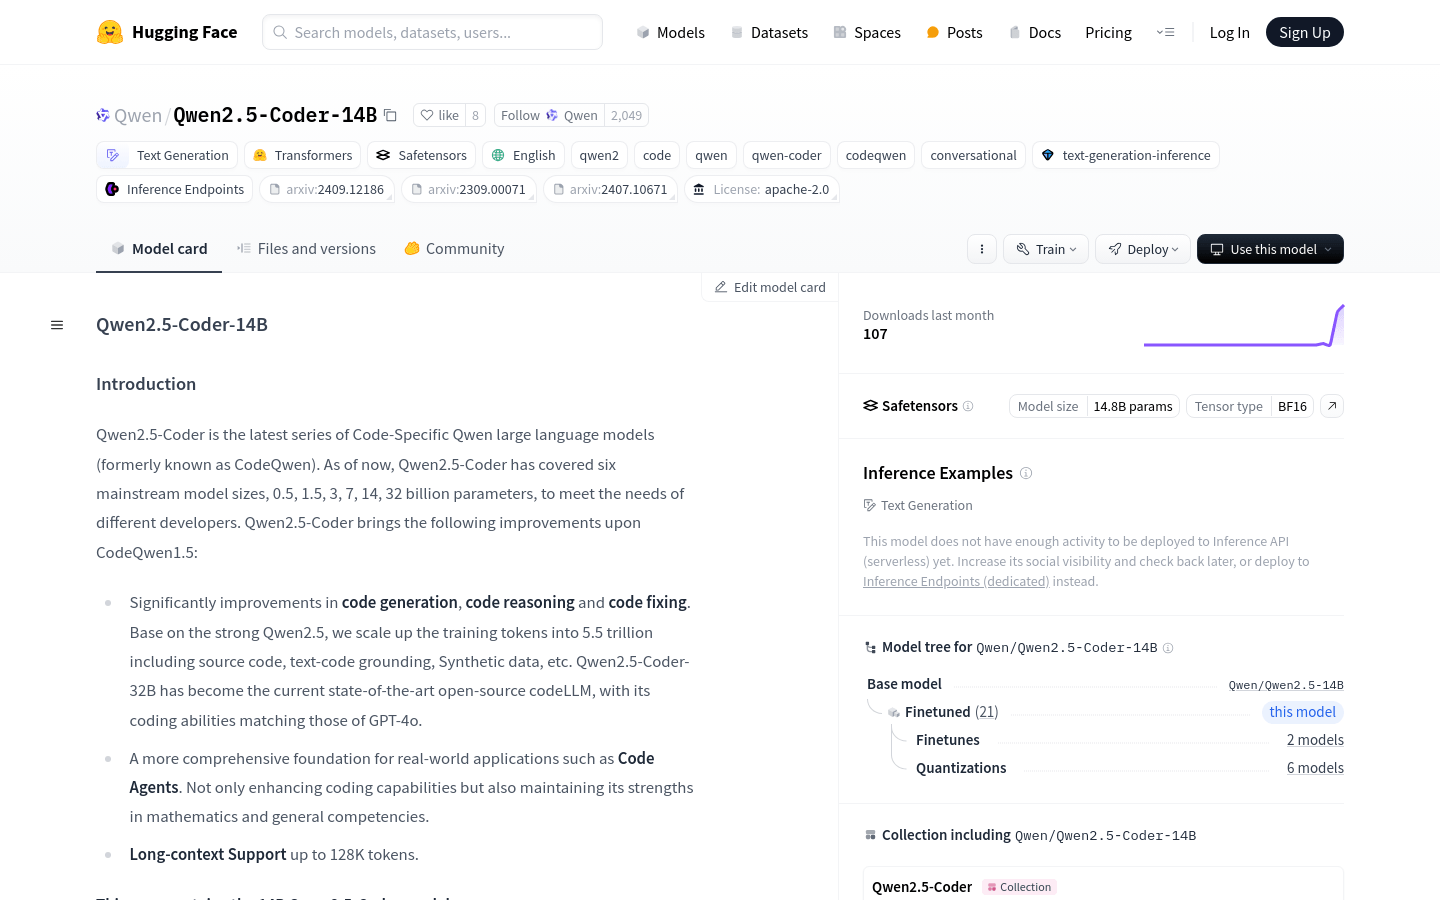
Task: Click the Inference Examples info icon
Action: (1026, 473)
